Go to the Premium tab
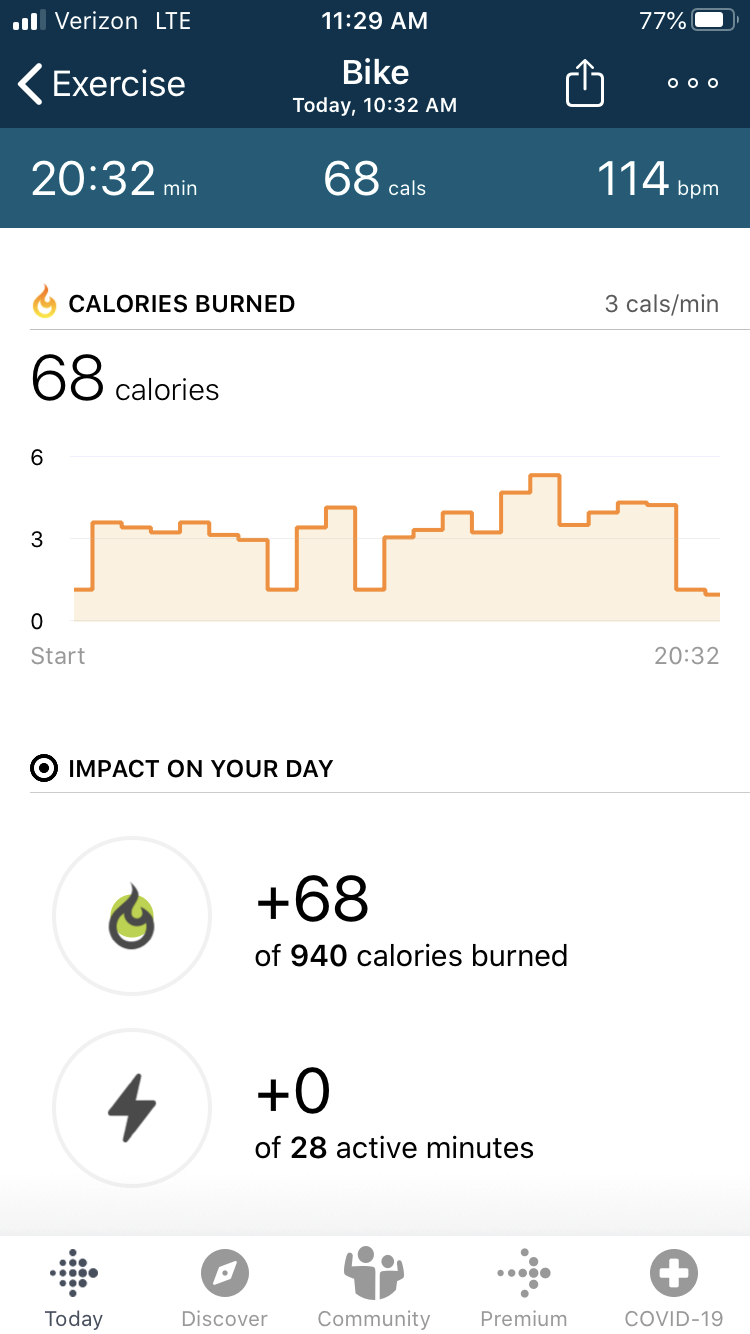The width and height of the screenshot is (750, 1334). tap(523, 1288)
